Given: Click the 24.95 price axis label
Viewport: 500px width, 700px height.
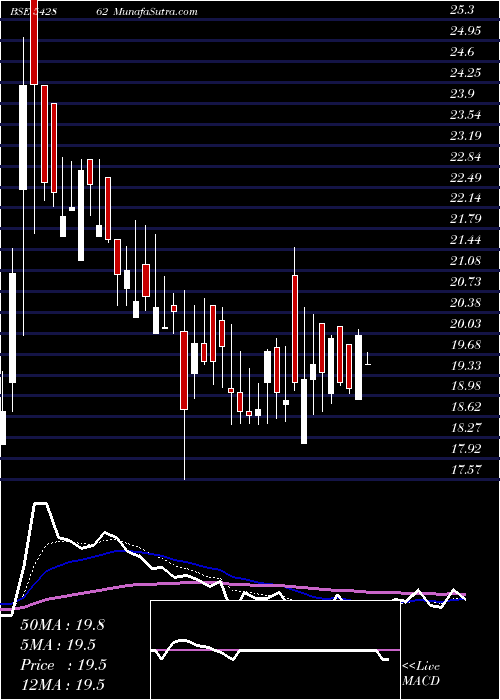Looking at the screenshot, I should (465, 31).
